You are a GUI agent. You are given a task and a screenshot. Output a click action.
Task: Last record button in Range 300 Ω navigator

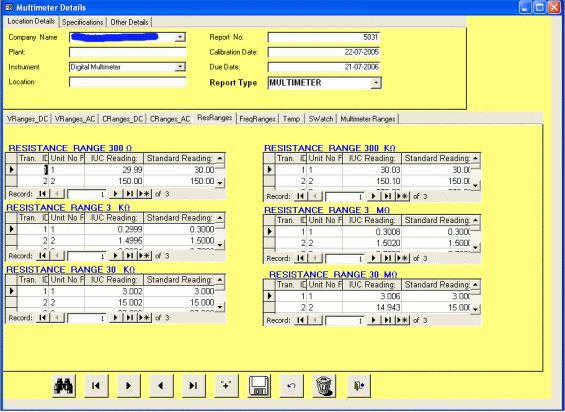130,194
